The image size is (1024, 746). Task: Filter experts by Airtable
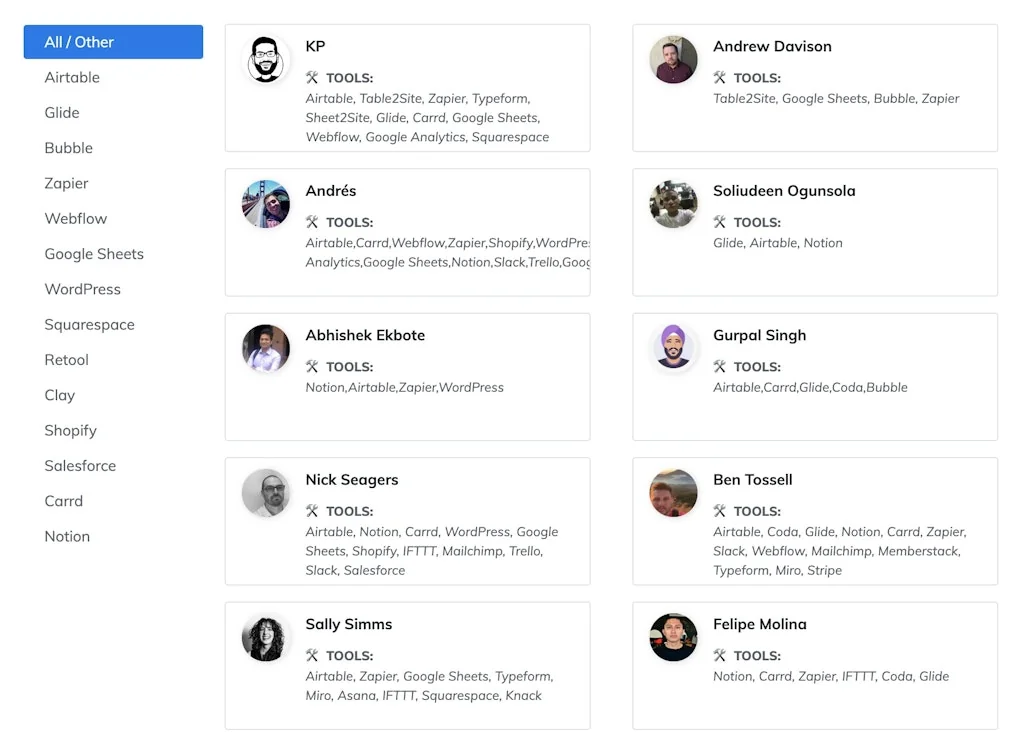(x=72, y=77)
